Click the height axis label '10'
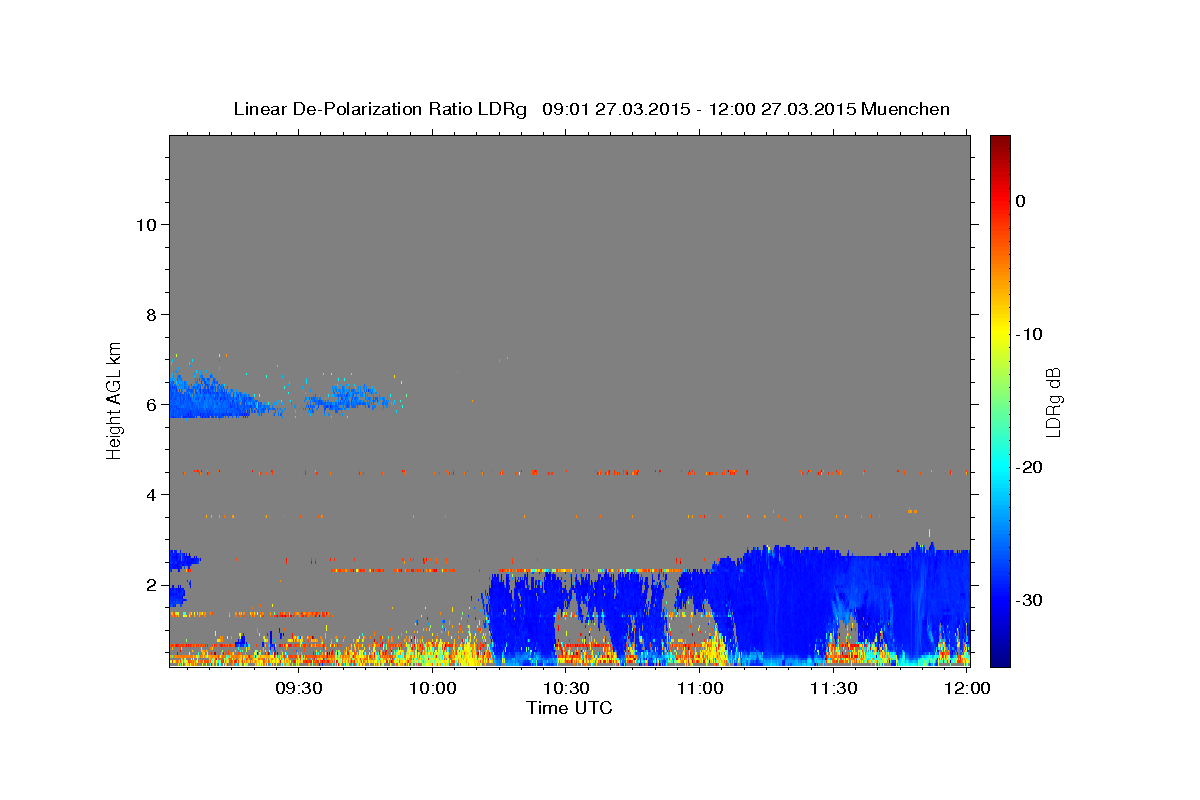The width and height of the screenshot is (1200, 800). pos(146,224)
